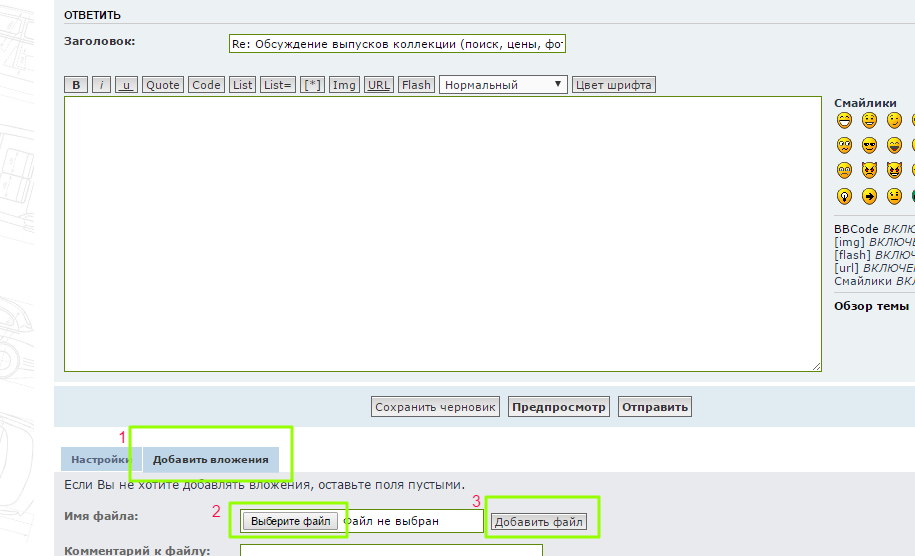915x556 pixels.
Task: Insert the shocked wide-eyed smiley
Action: pyautogui.click(x=844, y=145)
